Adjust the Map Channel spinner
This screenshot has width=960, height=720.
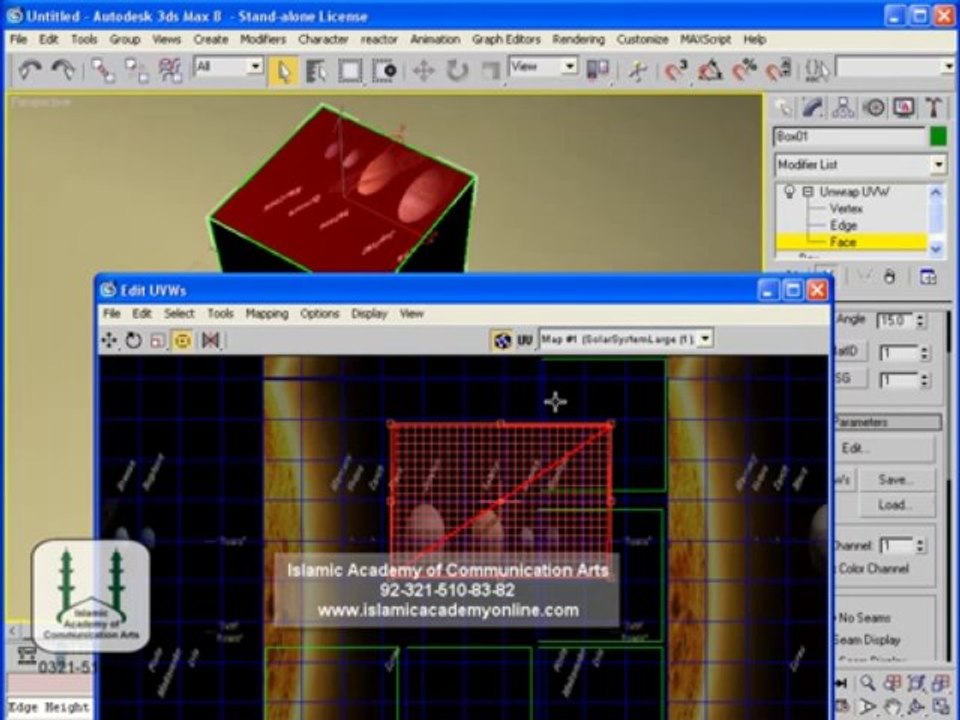(920, 545)
